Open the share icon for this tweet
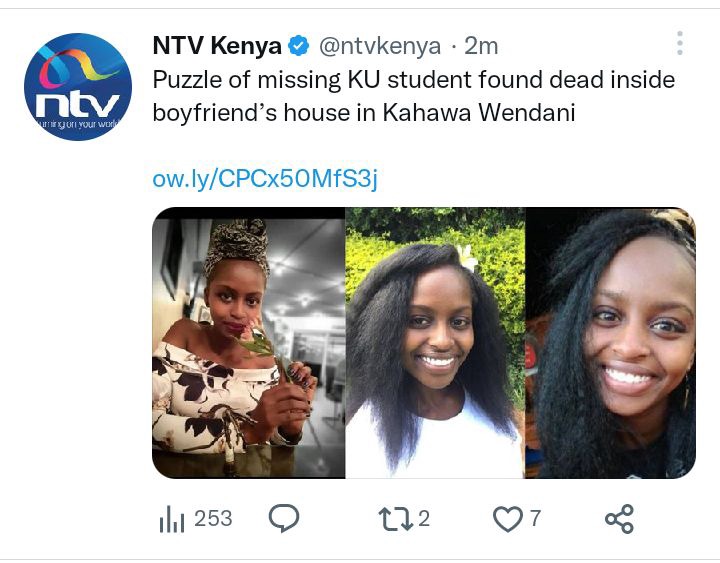Viewport: 720px width, 563px height. pyautogui.click(x=619, y=519)
